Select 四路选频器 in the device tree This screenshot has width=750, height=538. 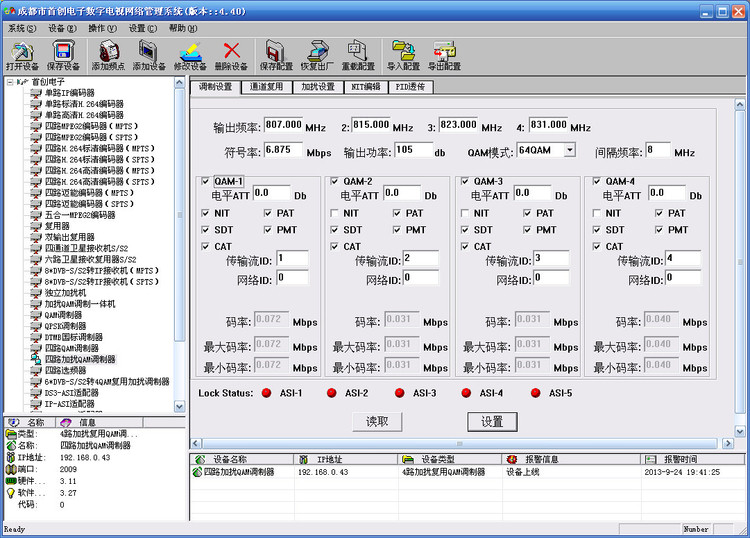[66, 371]
